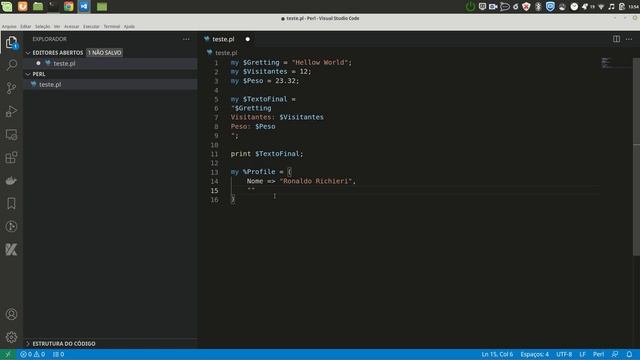Viewport: 640px width, 360px height.
Task: Select teste.pl in the PERL folder
Action: pyautogui.click(x=50, y=84)
